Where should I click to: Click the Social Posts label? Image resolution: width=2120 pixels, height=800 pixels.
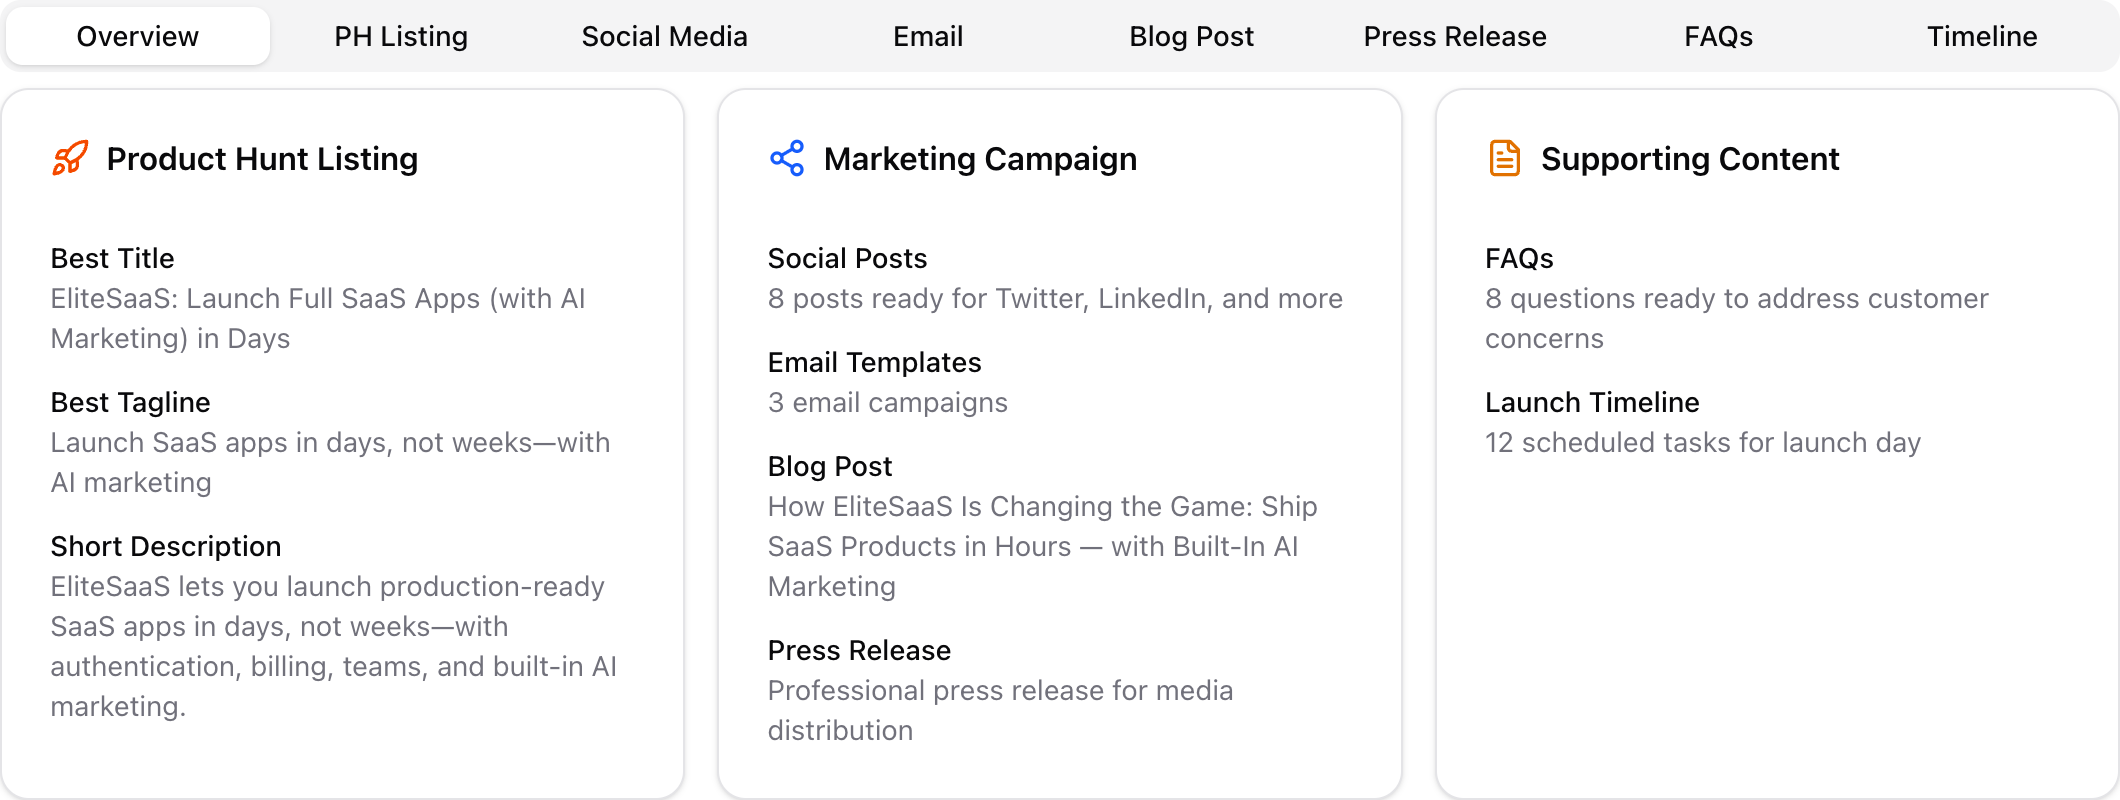(x=847, y=258)
